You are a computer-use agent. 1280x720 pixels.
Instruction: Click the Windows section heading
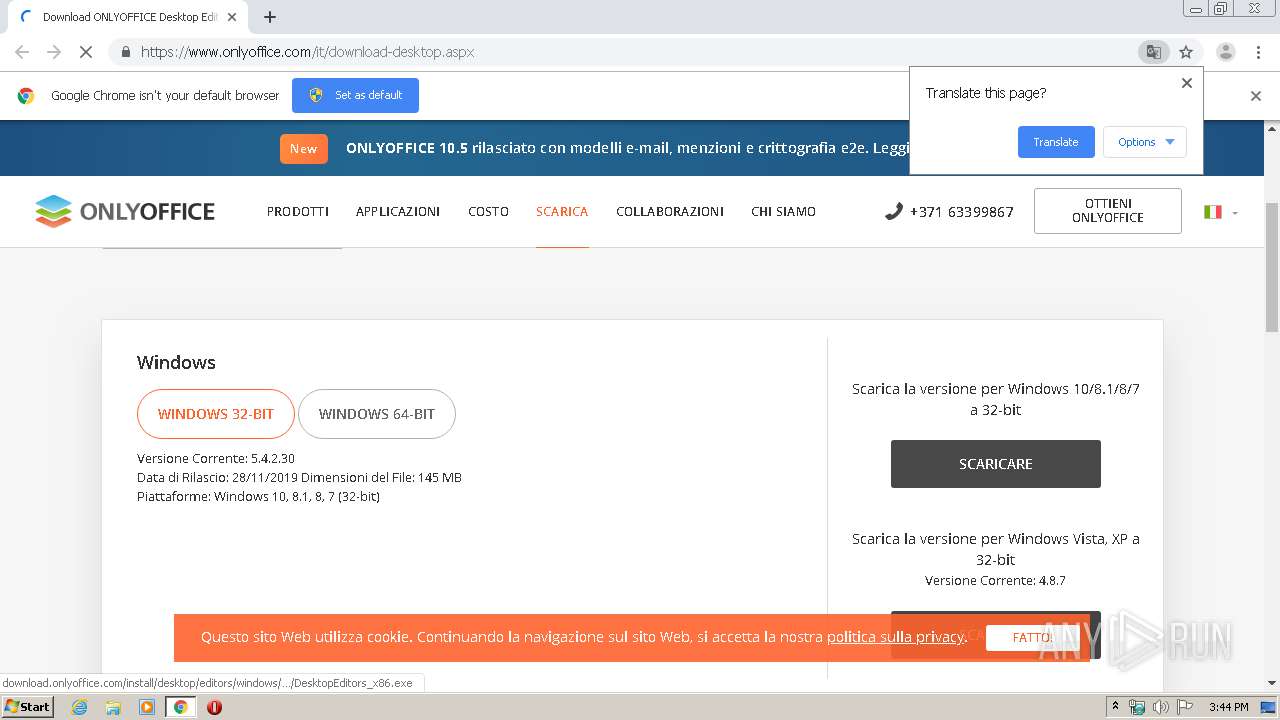pos(176,362)
